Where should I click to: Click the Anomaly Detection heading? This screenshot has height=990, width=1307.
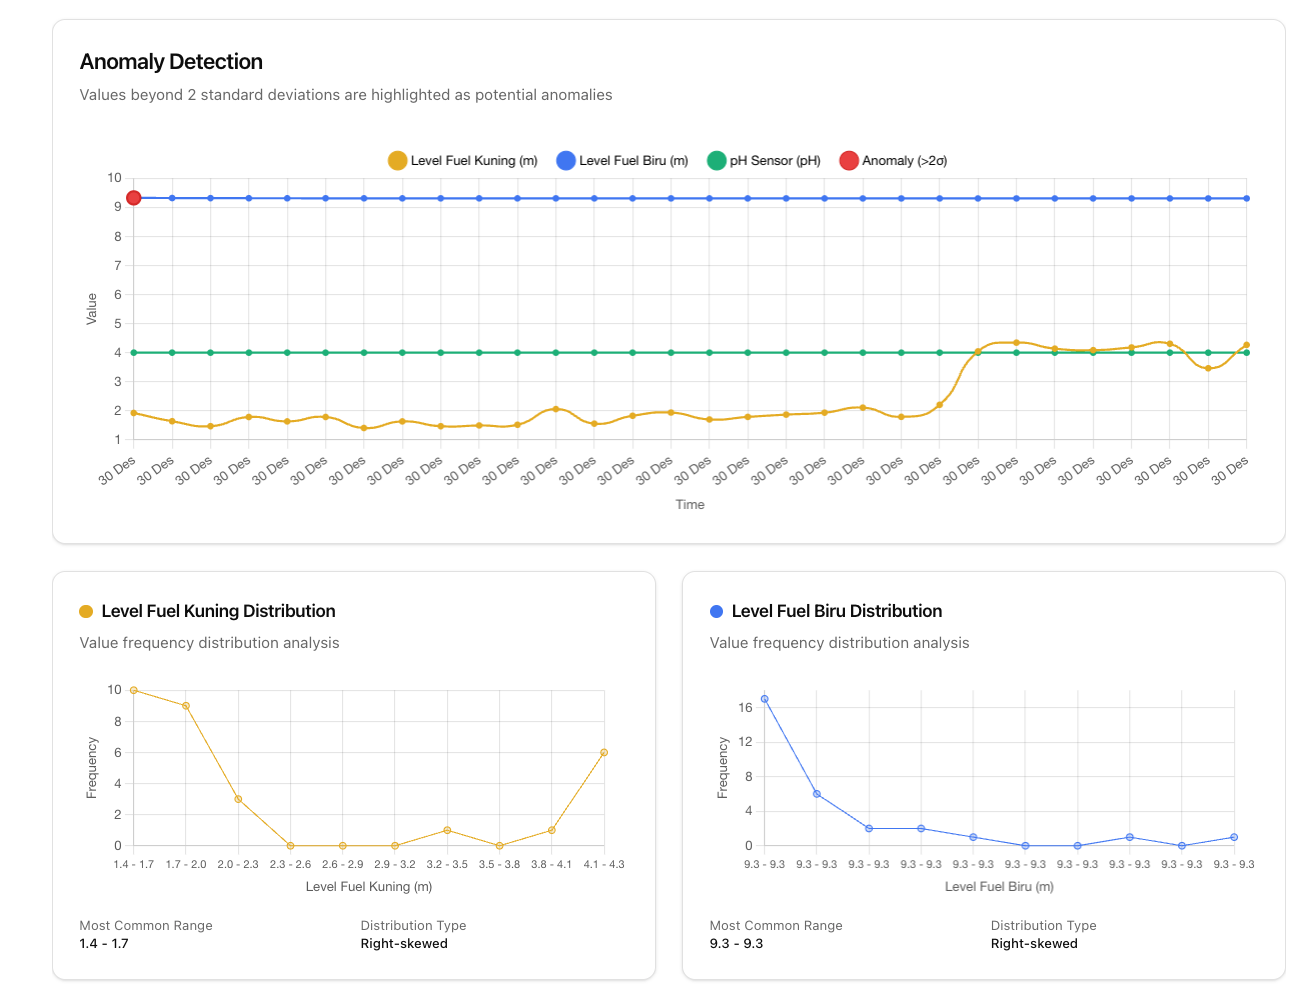tap(171, 62)
